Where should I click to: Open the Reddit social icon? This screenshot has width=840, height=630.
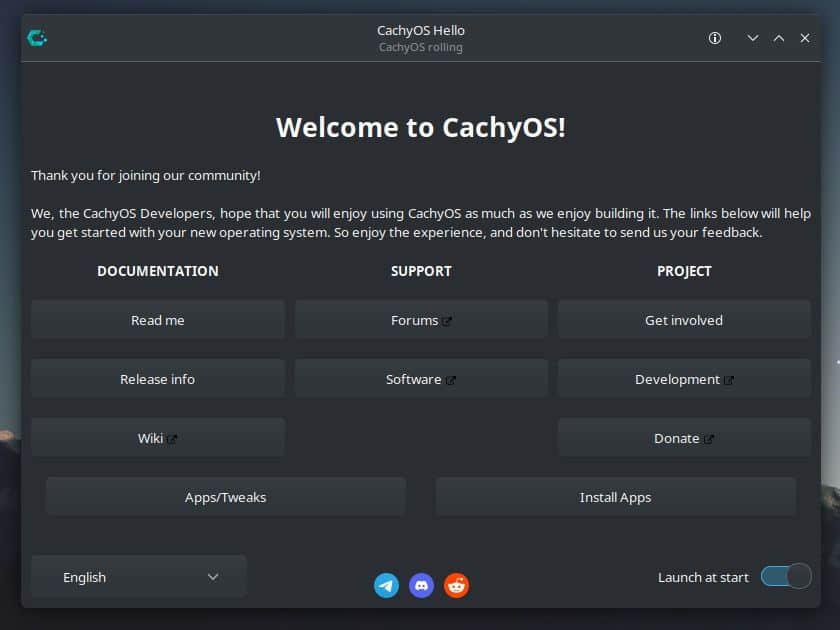(456, 586)
